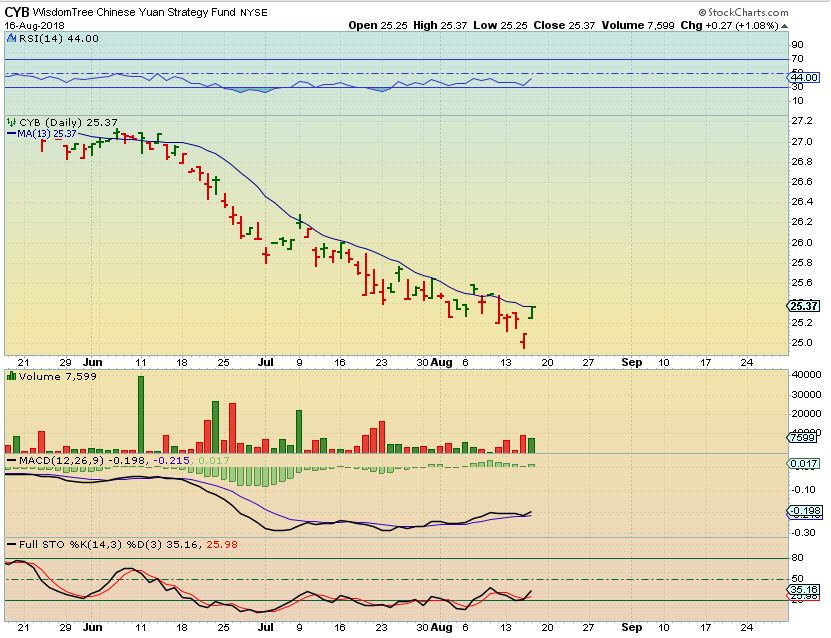
Task: Click the Aug label on bottom date axis
Action: tap(442, 630)
